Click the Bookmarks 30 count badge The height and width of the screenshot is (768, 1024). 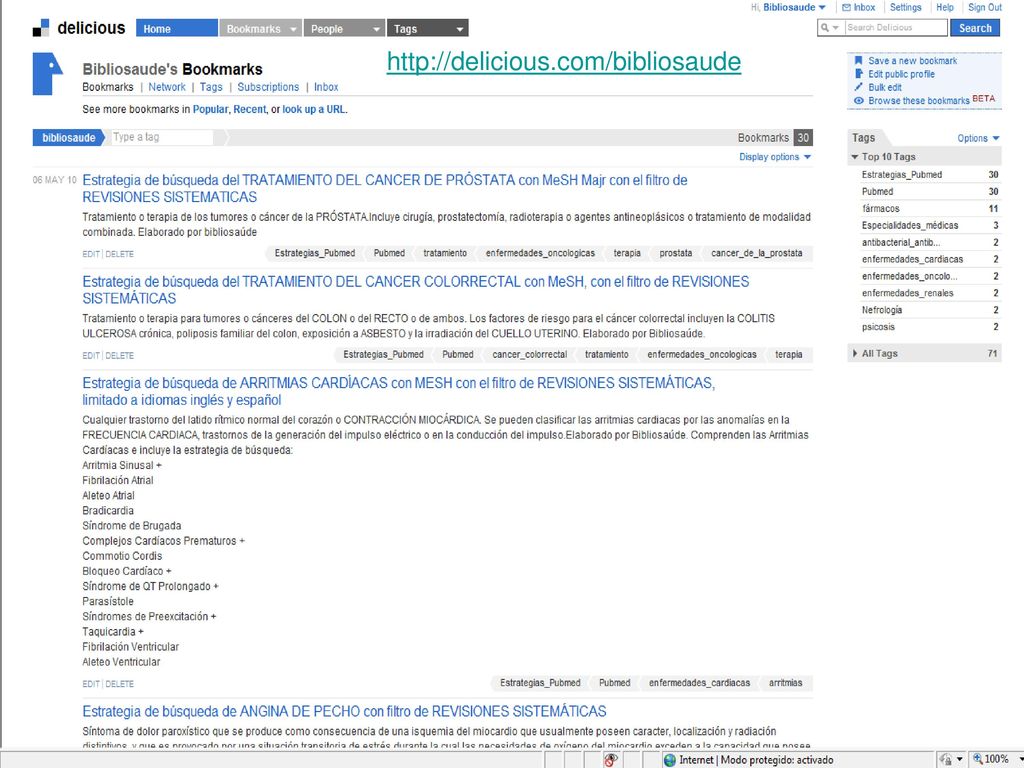[x=803, y=138]
